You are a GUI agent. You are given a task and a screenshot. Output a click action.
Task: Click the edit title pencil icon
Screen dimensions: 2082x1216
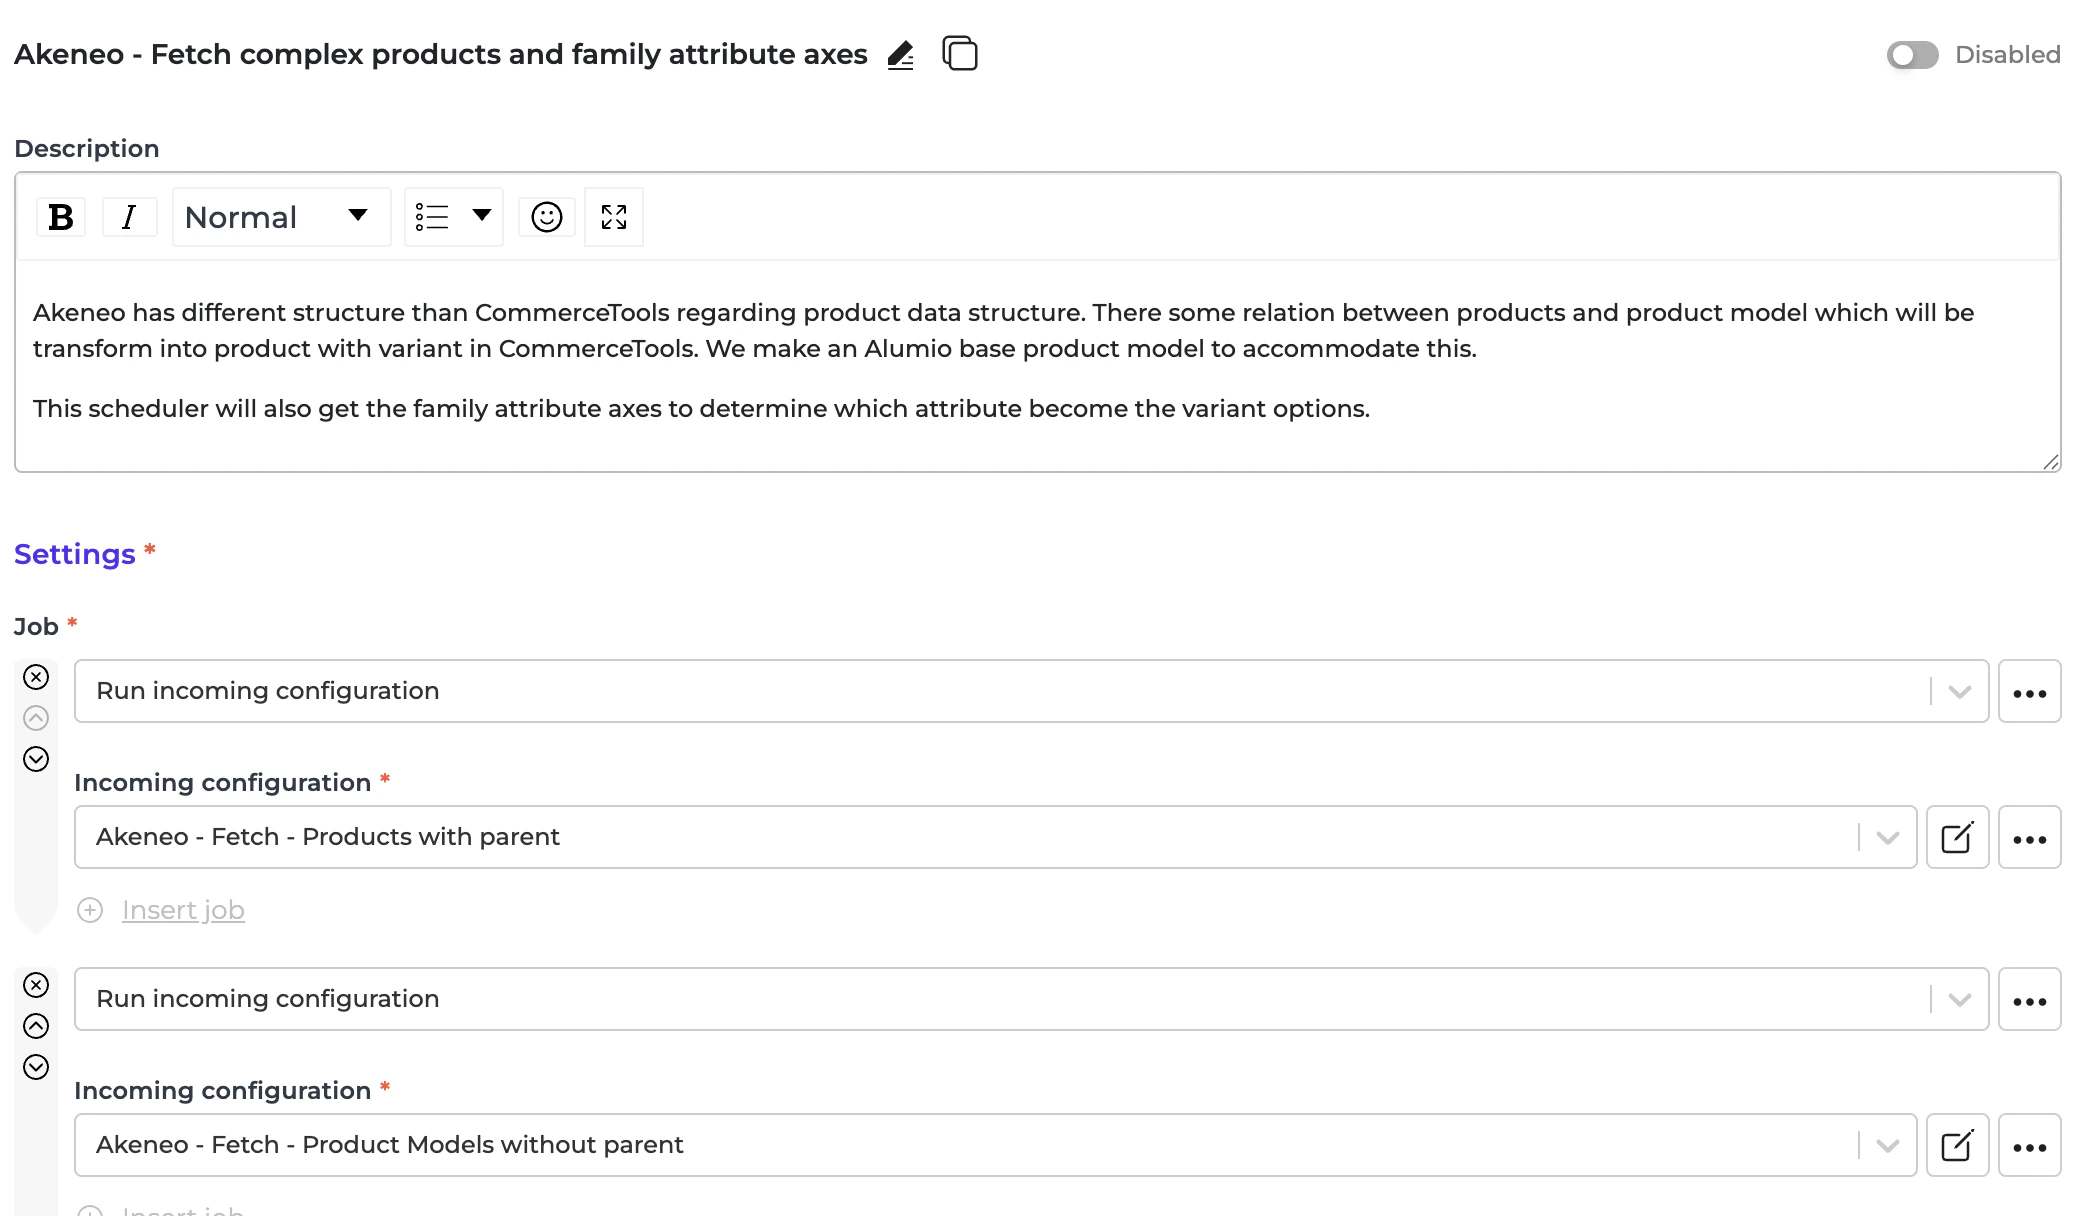pyautogui.click(x=900, y=55)
